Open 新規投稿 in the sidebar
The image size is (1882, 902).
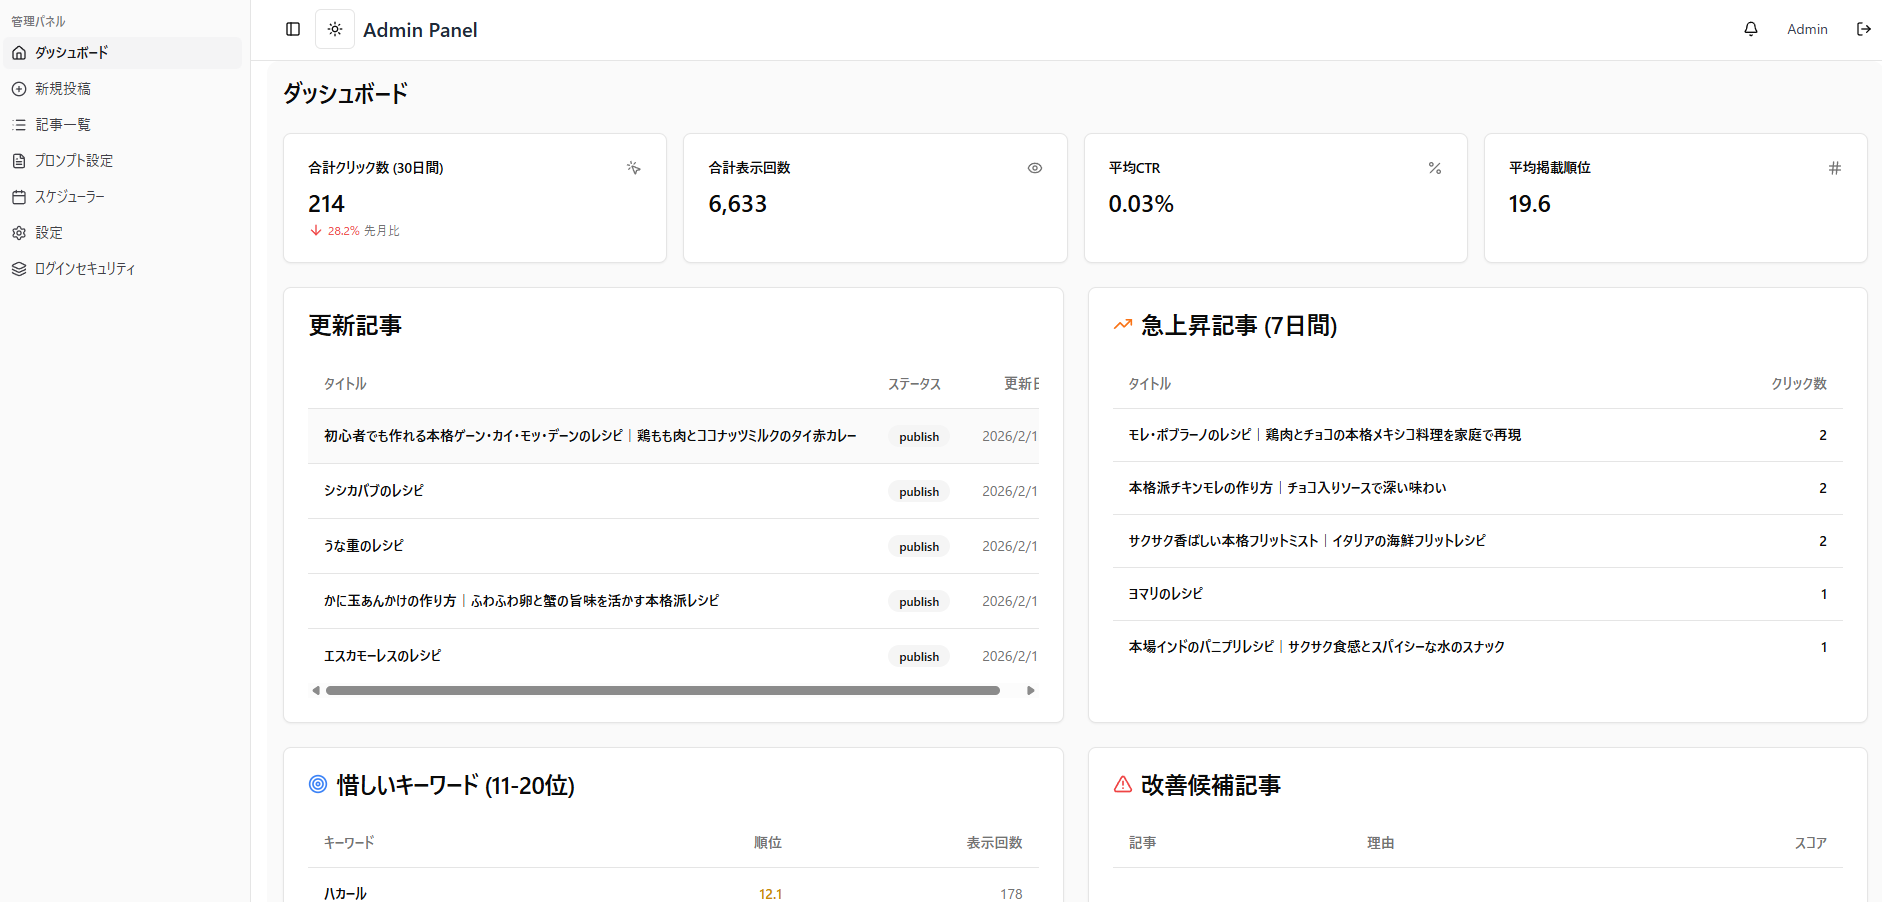63,89
